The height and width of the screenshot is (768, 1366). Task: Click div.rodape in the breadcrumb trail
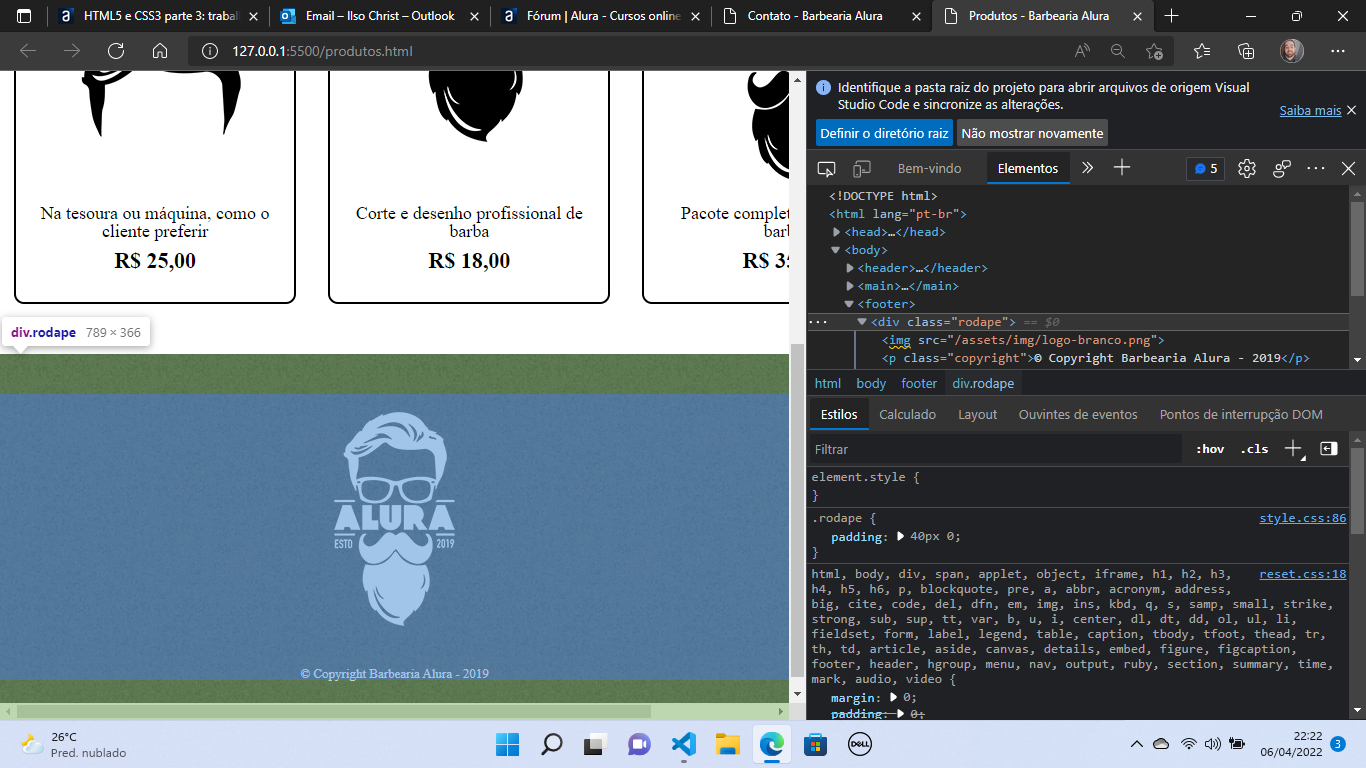tap(983, 383)
